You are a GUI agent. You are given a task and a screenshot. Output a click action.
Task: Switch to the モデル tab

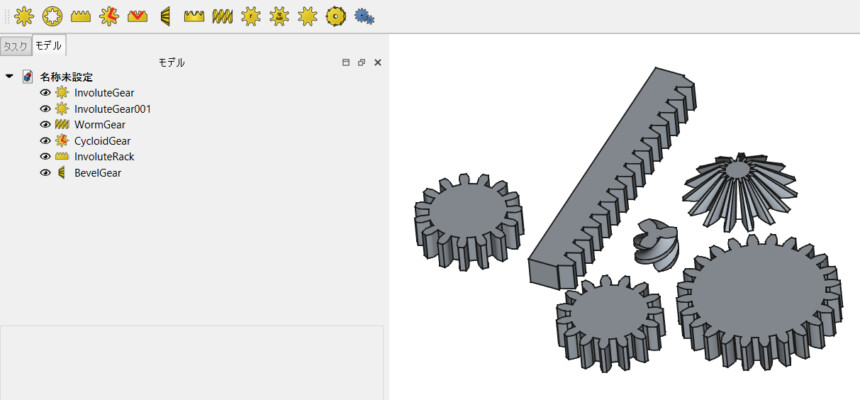pyautogui.click(x=49, y=46)
